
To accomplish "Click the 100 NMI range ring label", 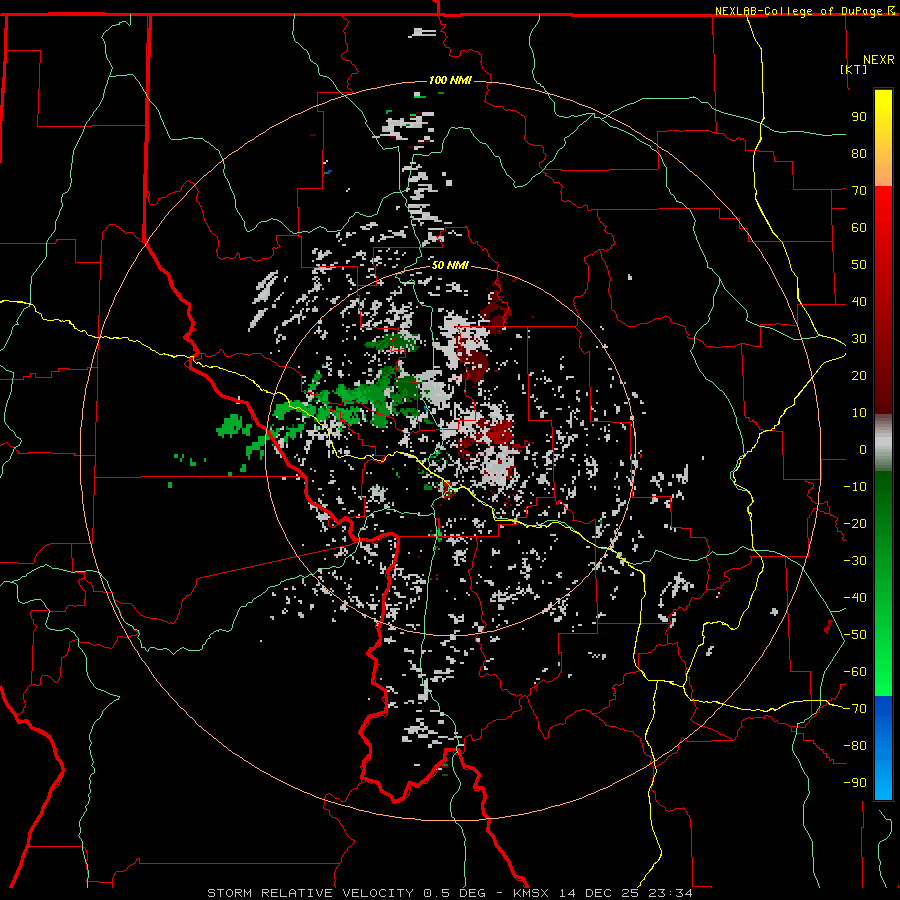I will coord(450,80).
